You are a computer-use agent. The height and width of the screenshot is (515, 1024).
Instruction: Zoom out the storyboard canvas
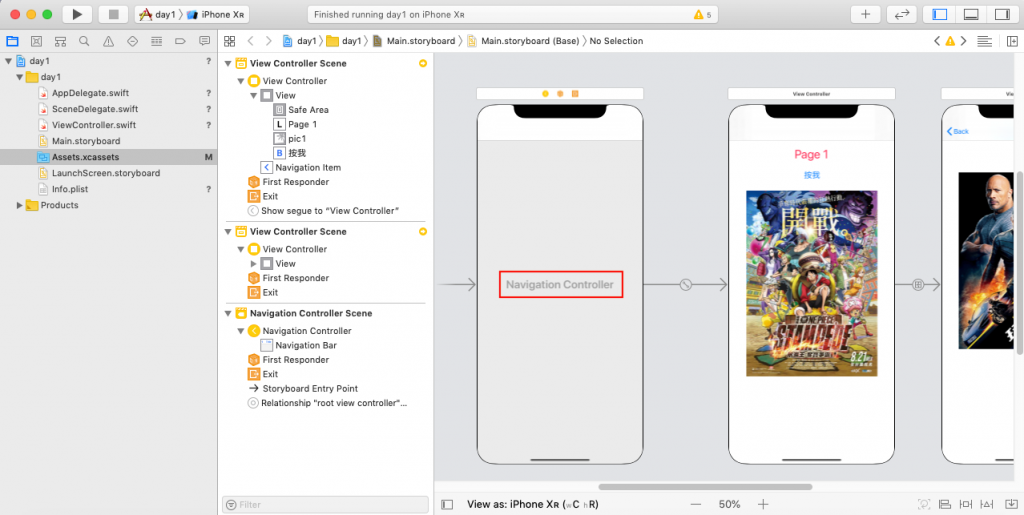(x=696, y=505)
